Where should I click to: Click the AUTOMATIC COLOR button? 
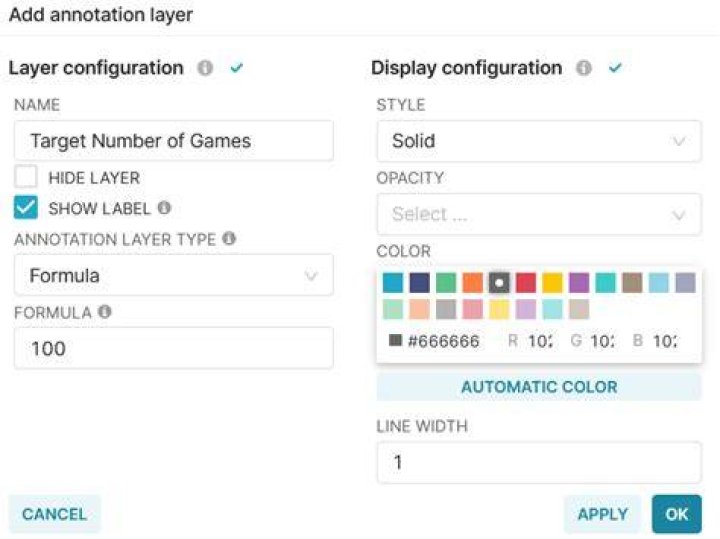click(x=539, y=387)
